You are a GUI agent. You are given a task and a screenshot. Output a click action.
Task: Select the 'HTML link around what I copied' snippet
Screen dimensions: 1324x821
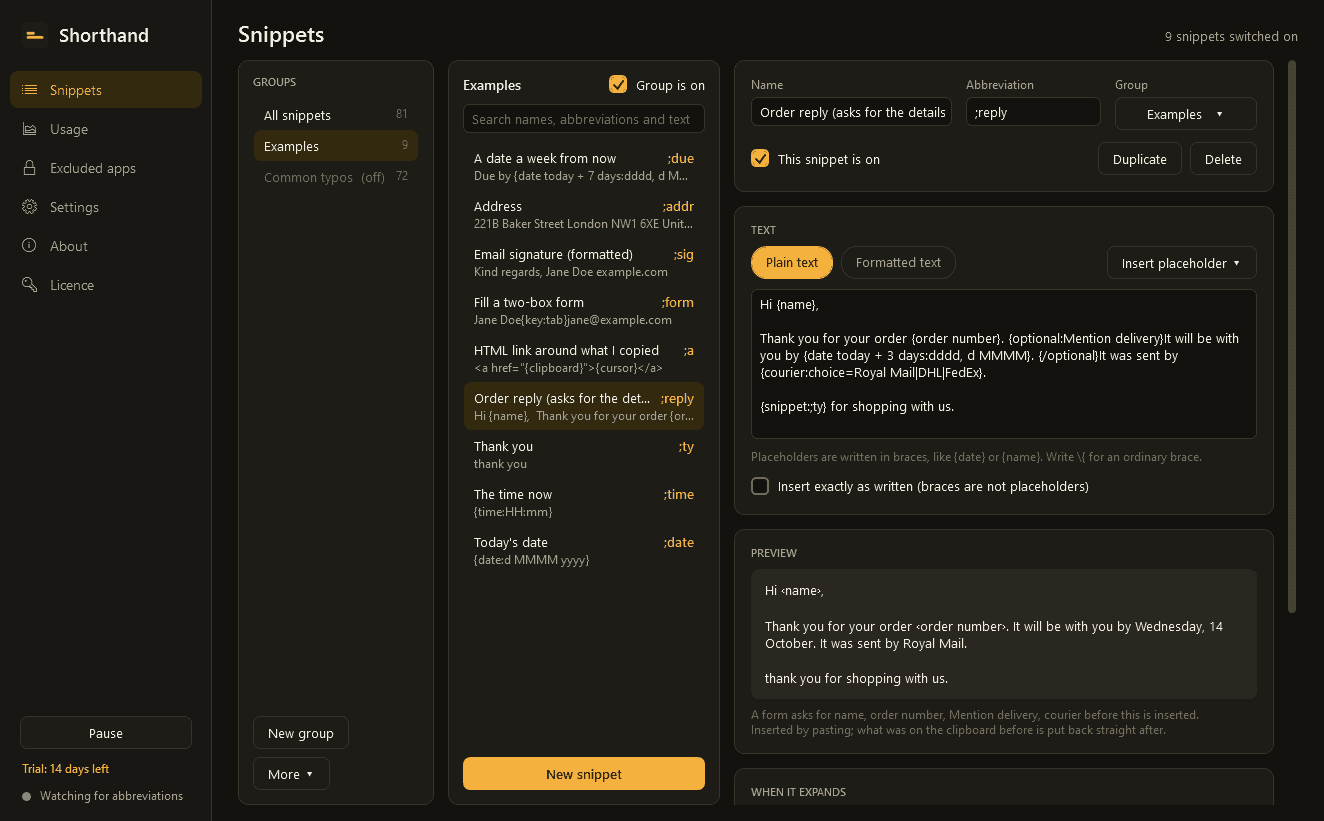tap(584, 359)
